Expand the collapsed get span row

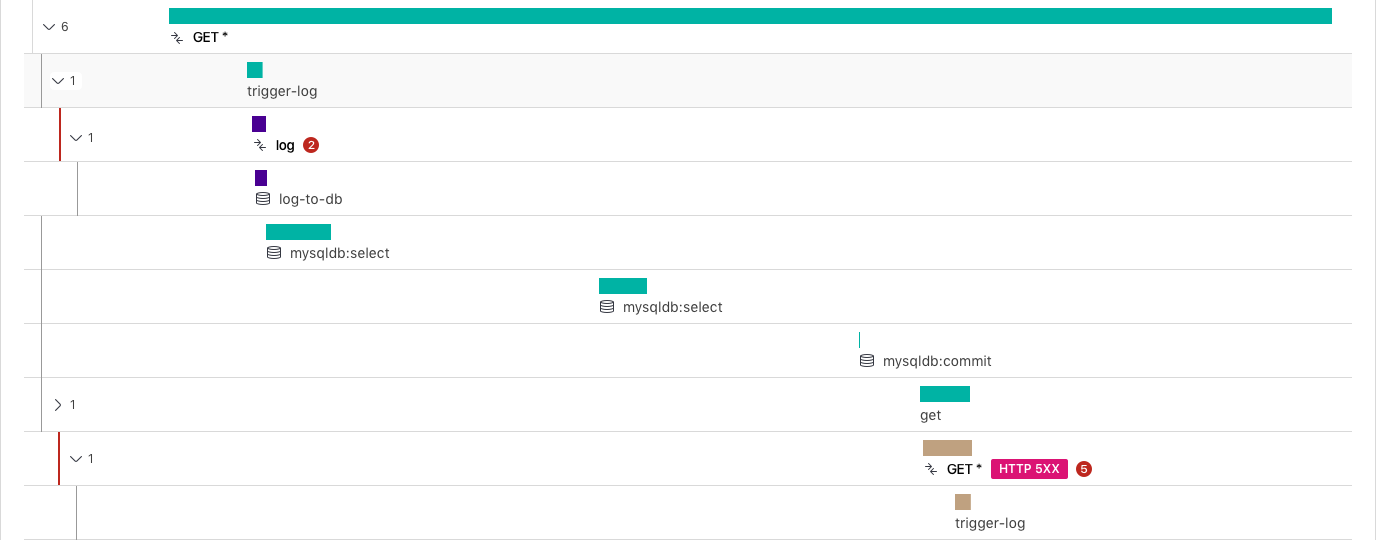pos(57,405)
